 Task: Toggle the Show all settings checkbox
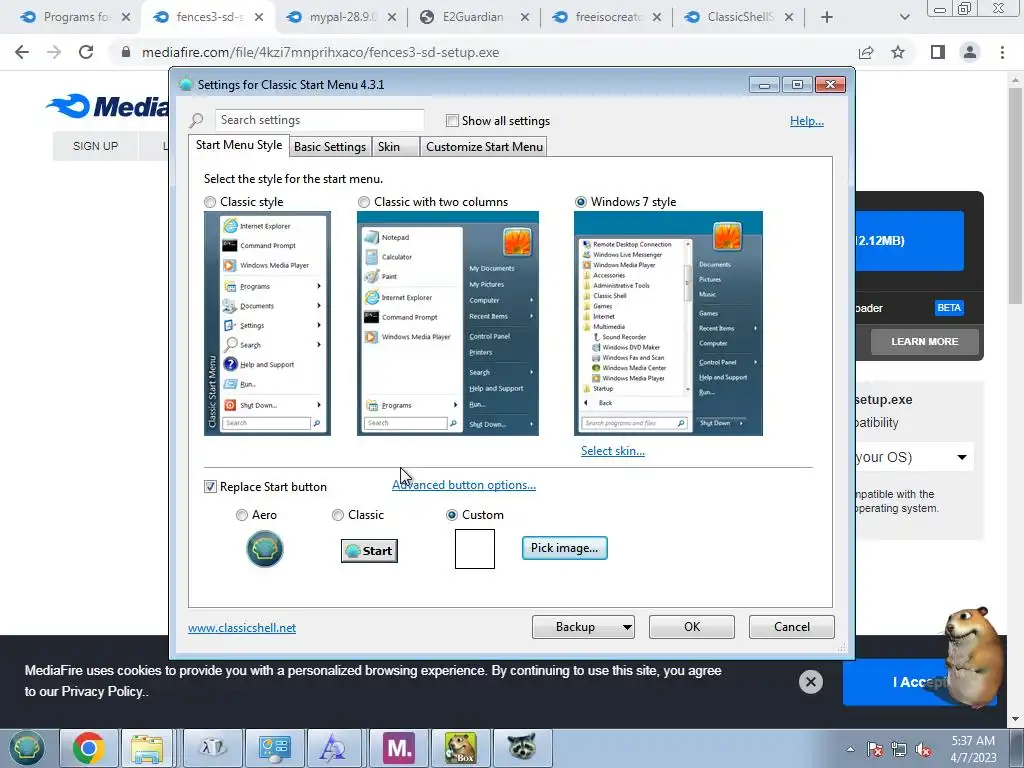click(x=452, y=121)
